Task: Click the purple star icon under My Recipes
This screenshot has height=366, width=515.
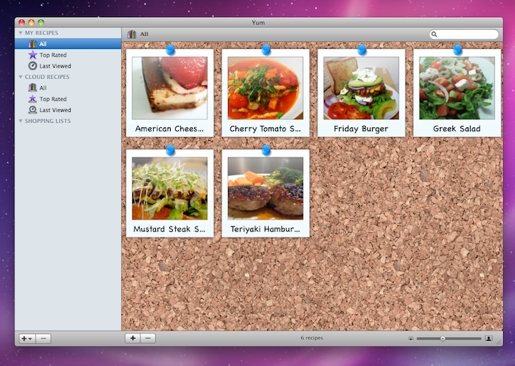Action: (32, 55)
